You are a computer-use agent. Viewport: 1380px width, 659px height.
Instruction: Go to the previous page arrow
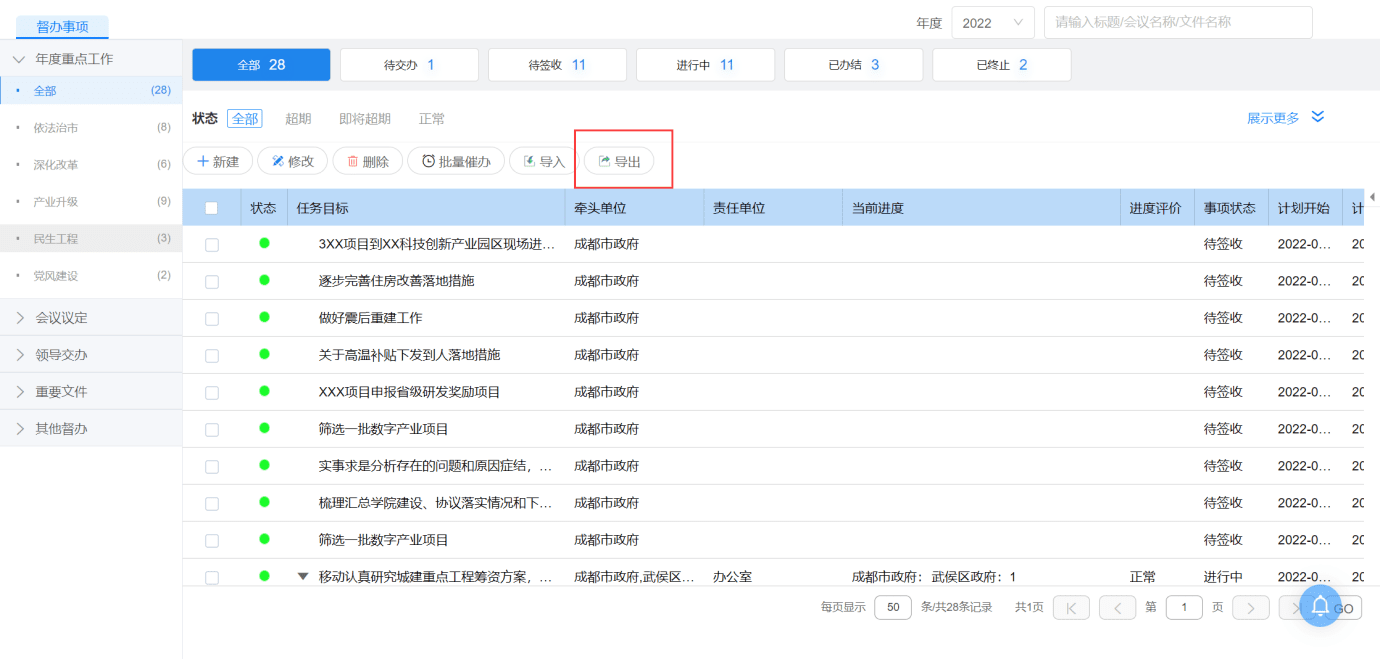pyautogui.click(x=1117, y=607)
